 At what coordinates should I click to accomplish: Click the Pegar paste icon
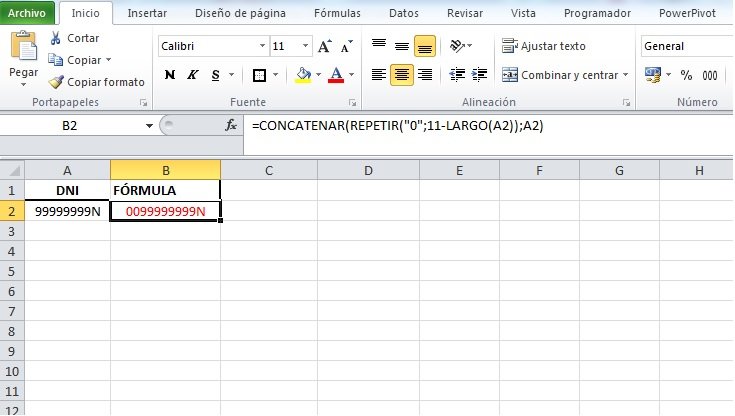click(x=23, y=45)
